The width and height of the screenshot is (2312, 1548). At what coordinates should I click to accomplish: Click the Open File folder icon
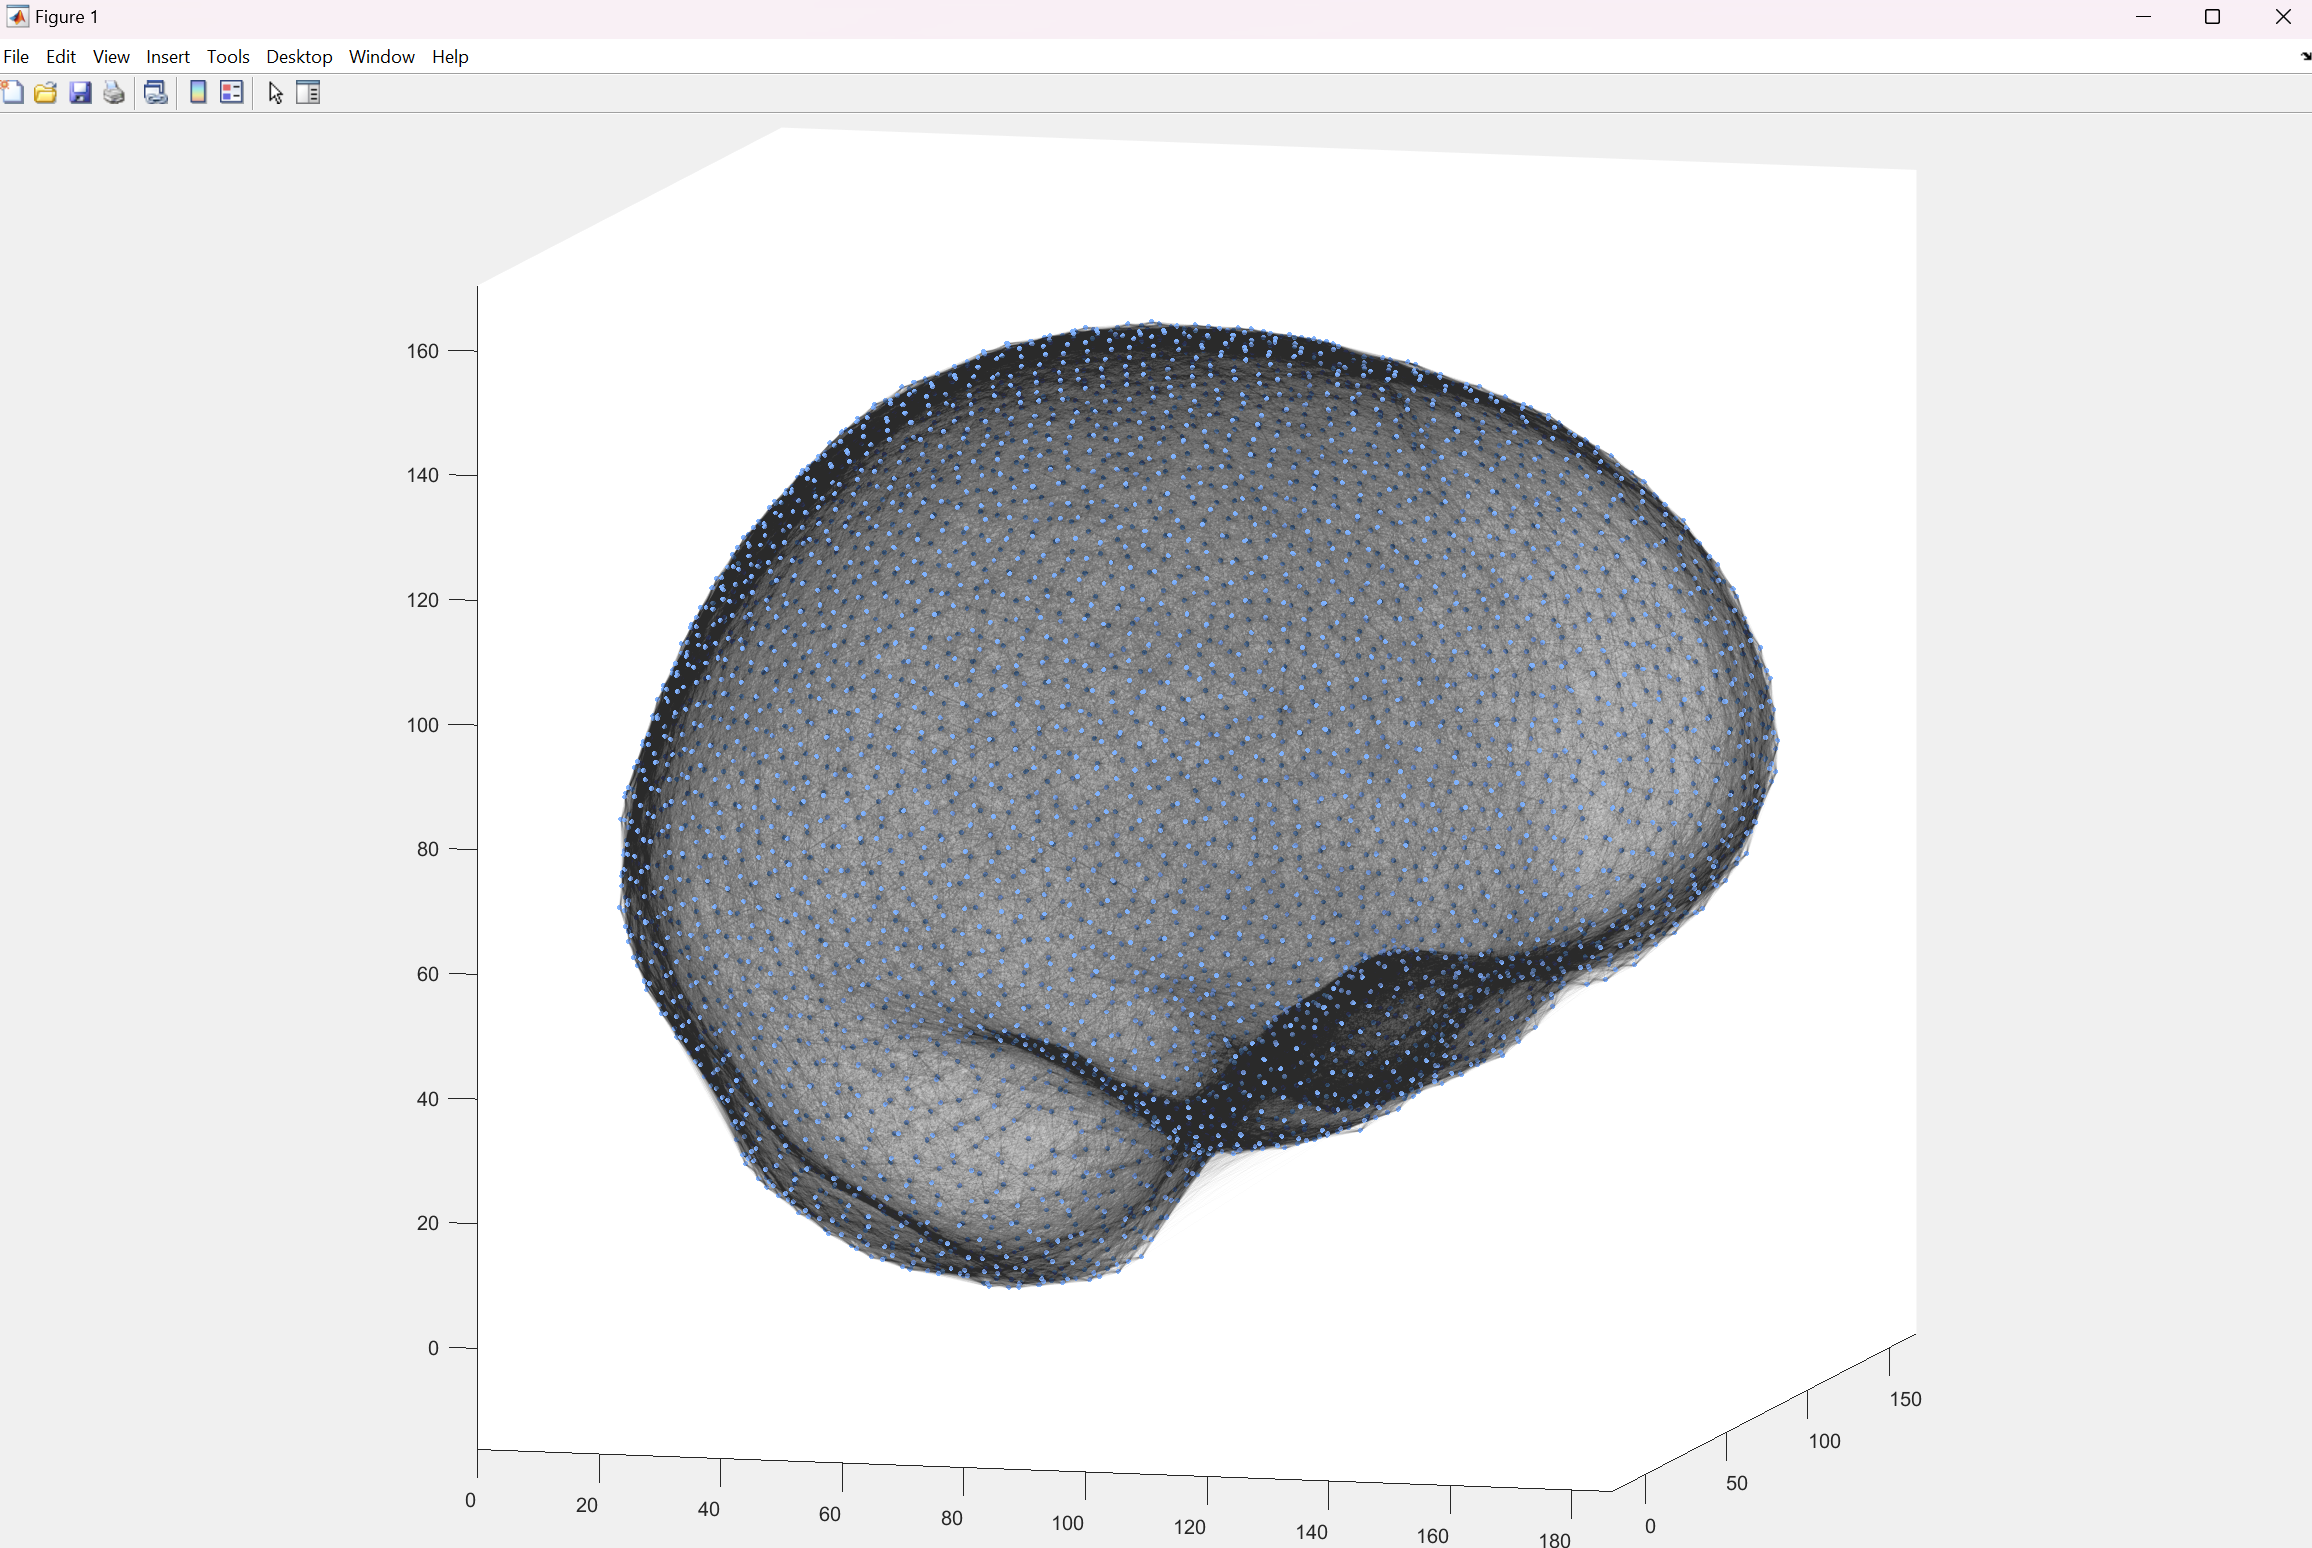coord(46,93)
